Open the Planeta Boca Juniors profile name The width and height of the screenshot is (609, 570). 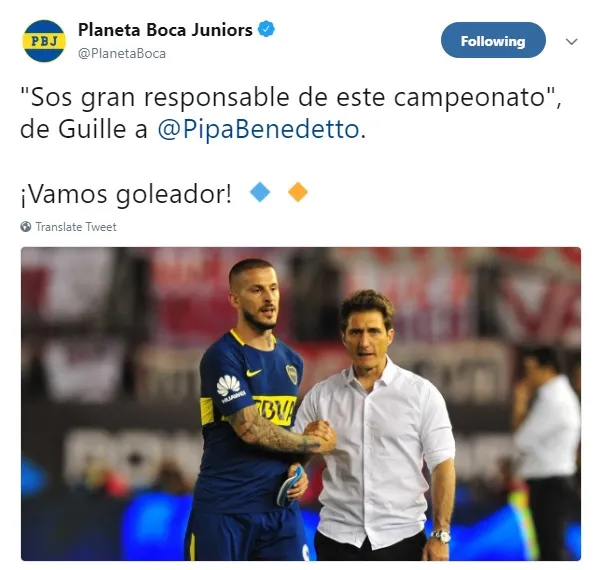coord(165,30)
